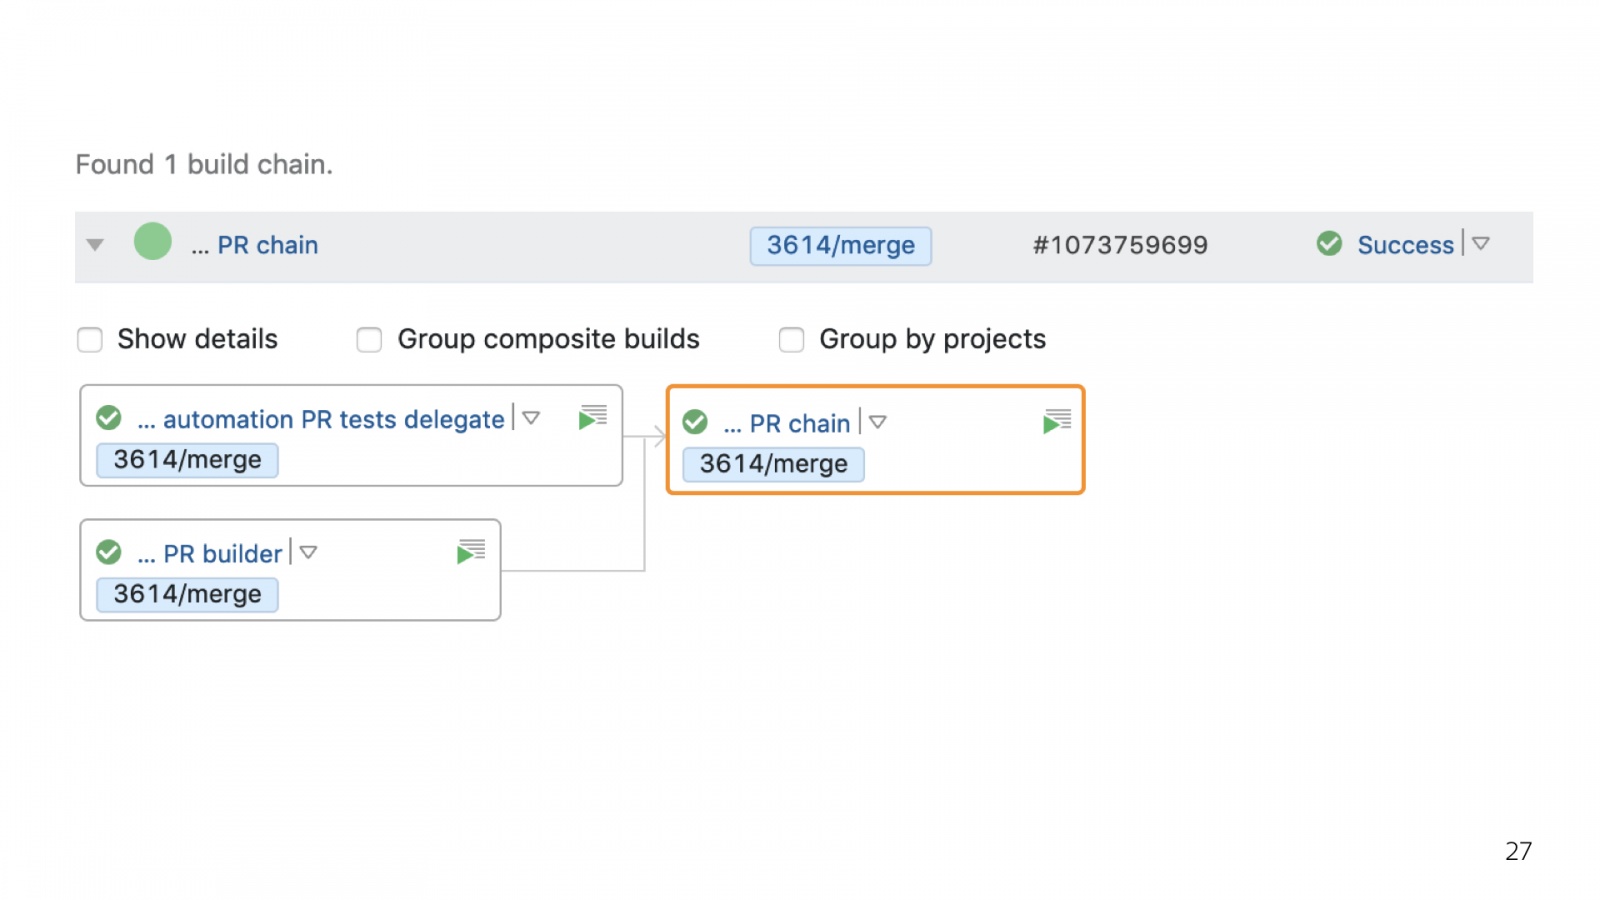The height and width of the screenshot is (900, 1600).
Task: Click 3614/merge tag under PR builder
Action: pos(188,594)
